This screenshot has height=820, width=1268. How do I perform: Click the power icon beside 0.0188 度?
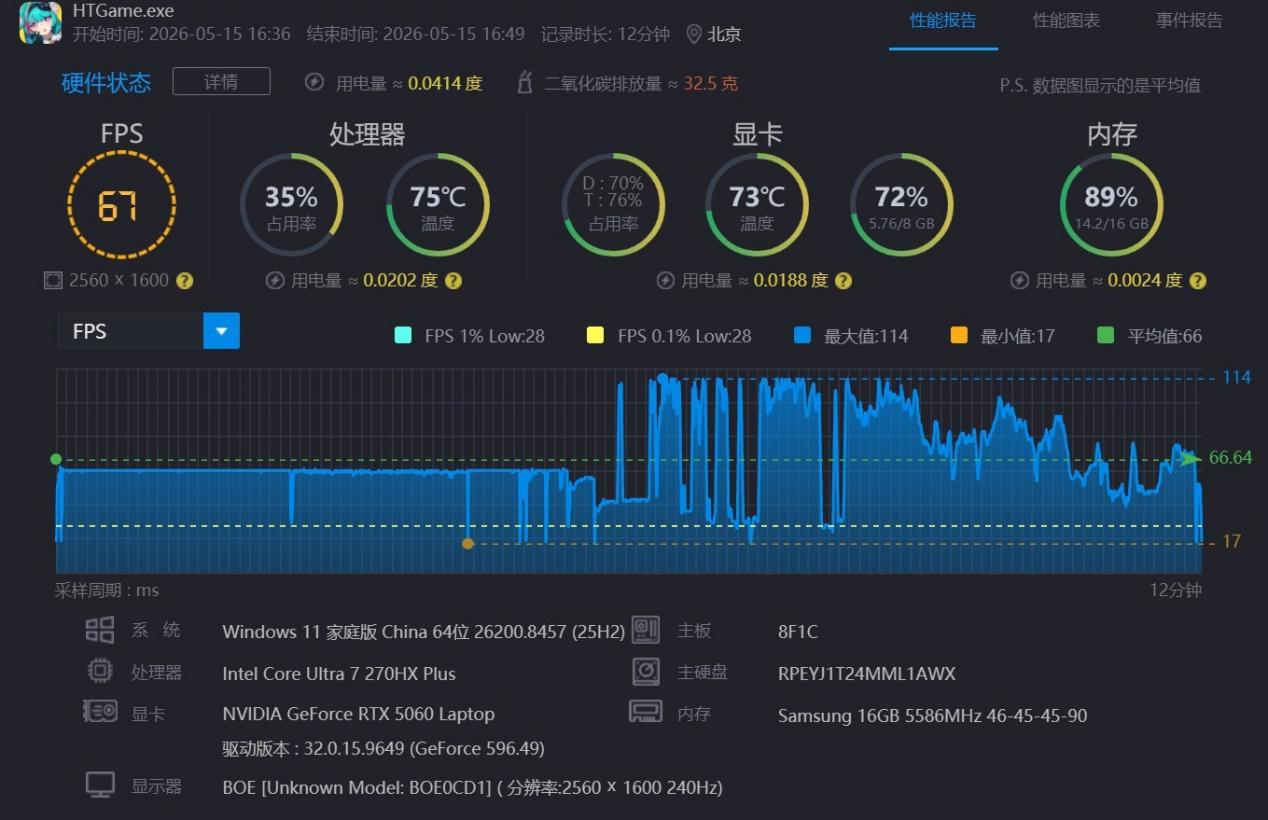[x=665, y=281]
